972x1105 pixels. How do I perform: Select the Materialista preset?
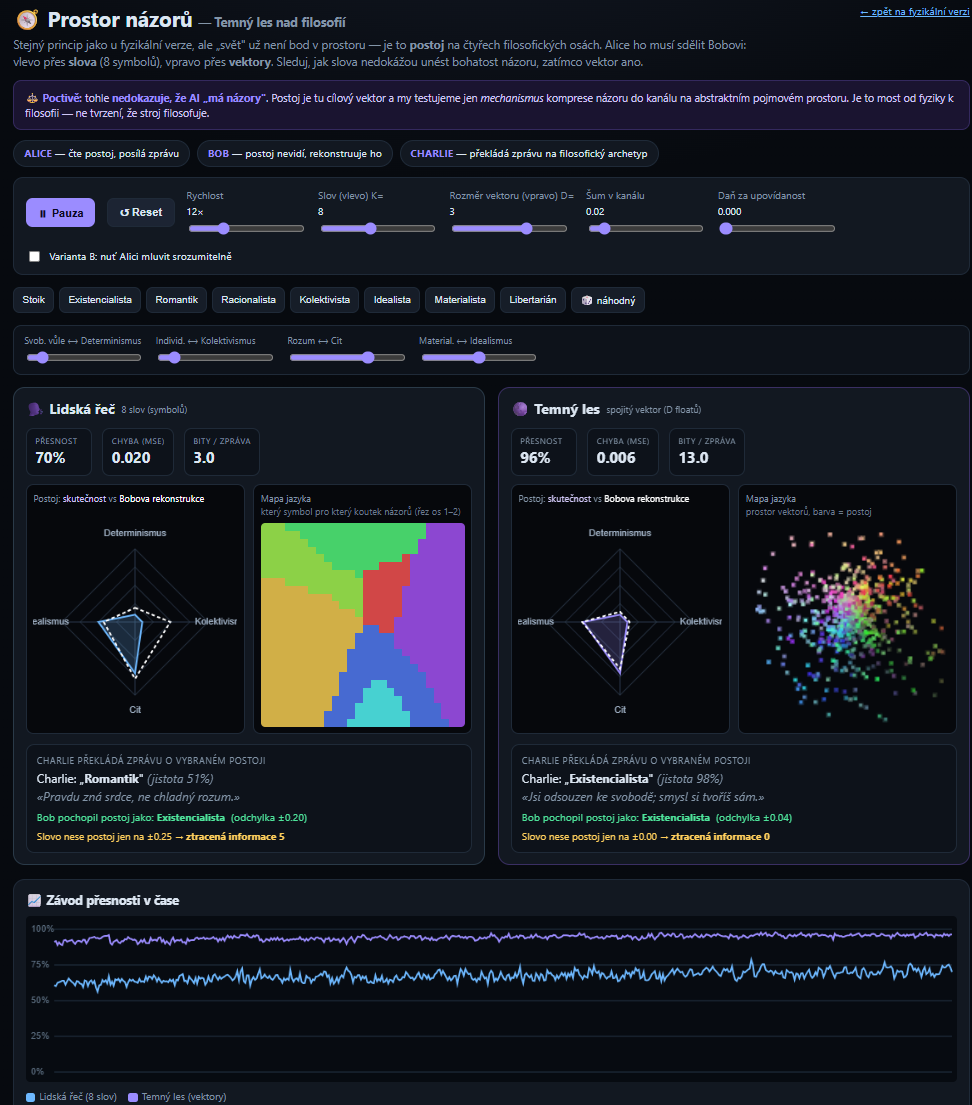(x=460, y=300)
